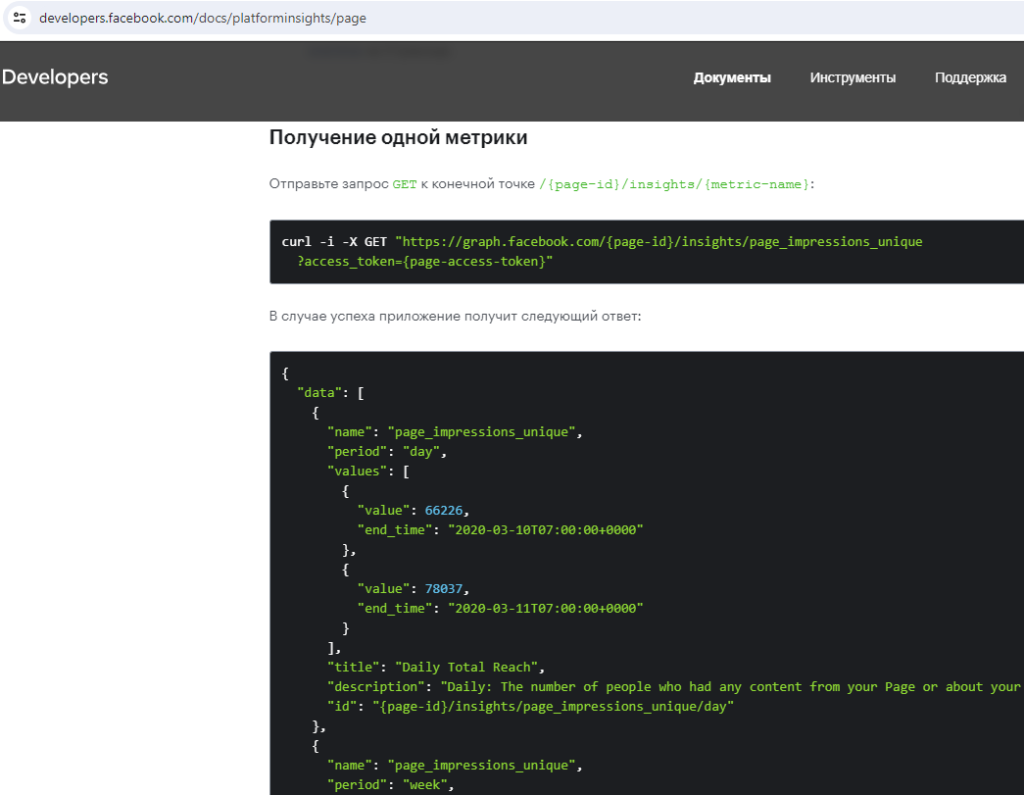The image size is (1024, 795).
Task: Click the "period": "day" line
Action: (x=387, y=451)
